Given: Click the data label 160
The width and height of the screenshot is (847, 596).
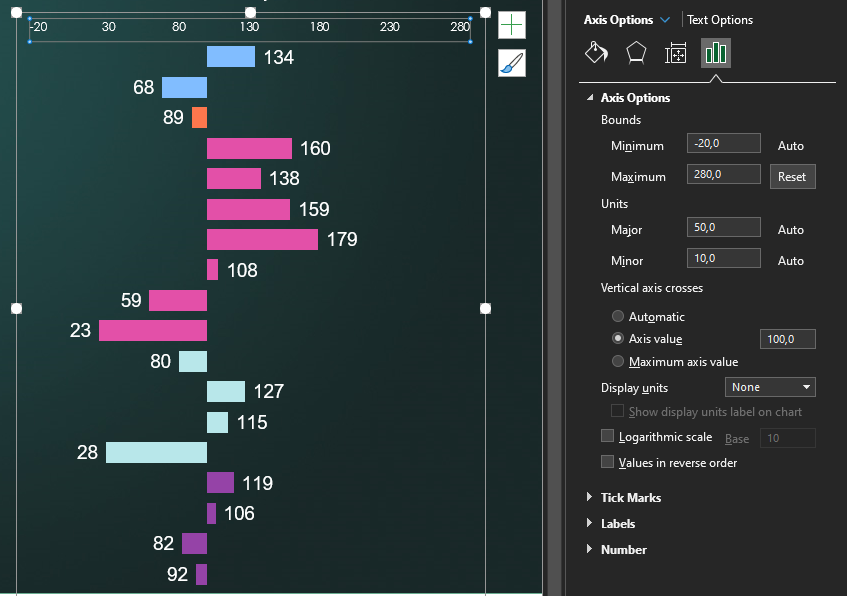Looking at the screenshot, I should click(315, 148).
